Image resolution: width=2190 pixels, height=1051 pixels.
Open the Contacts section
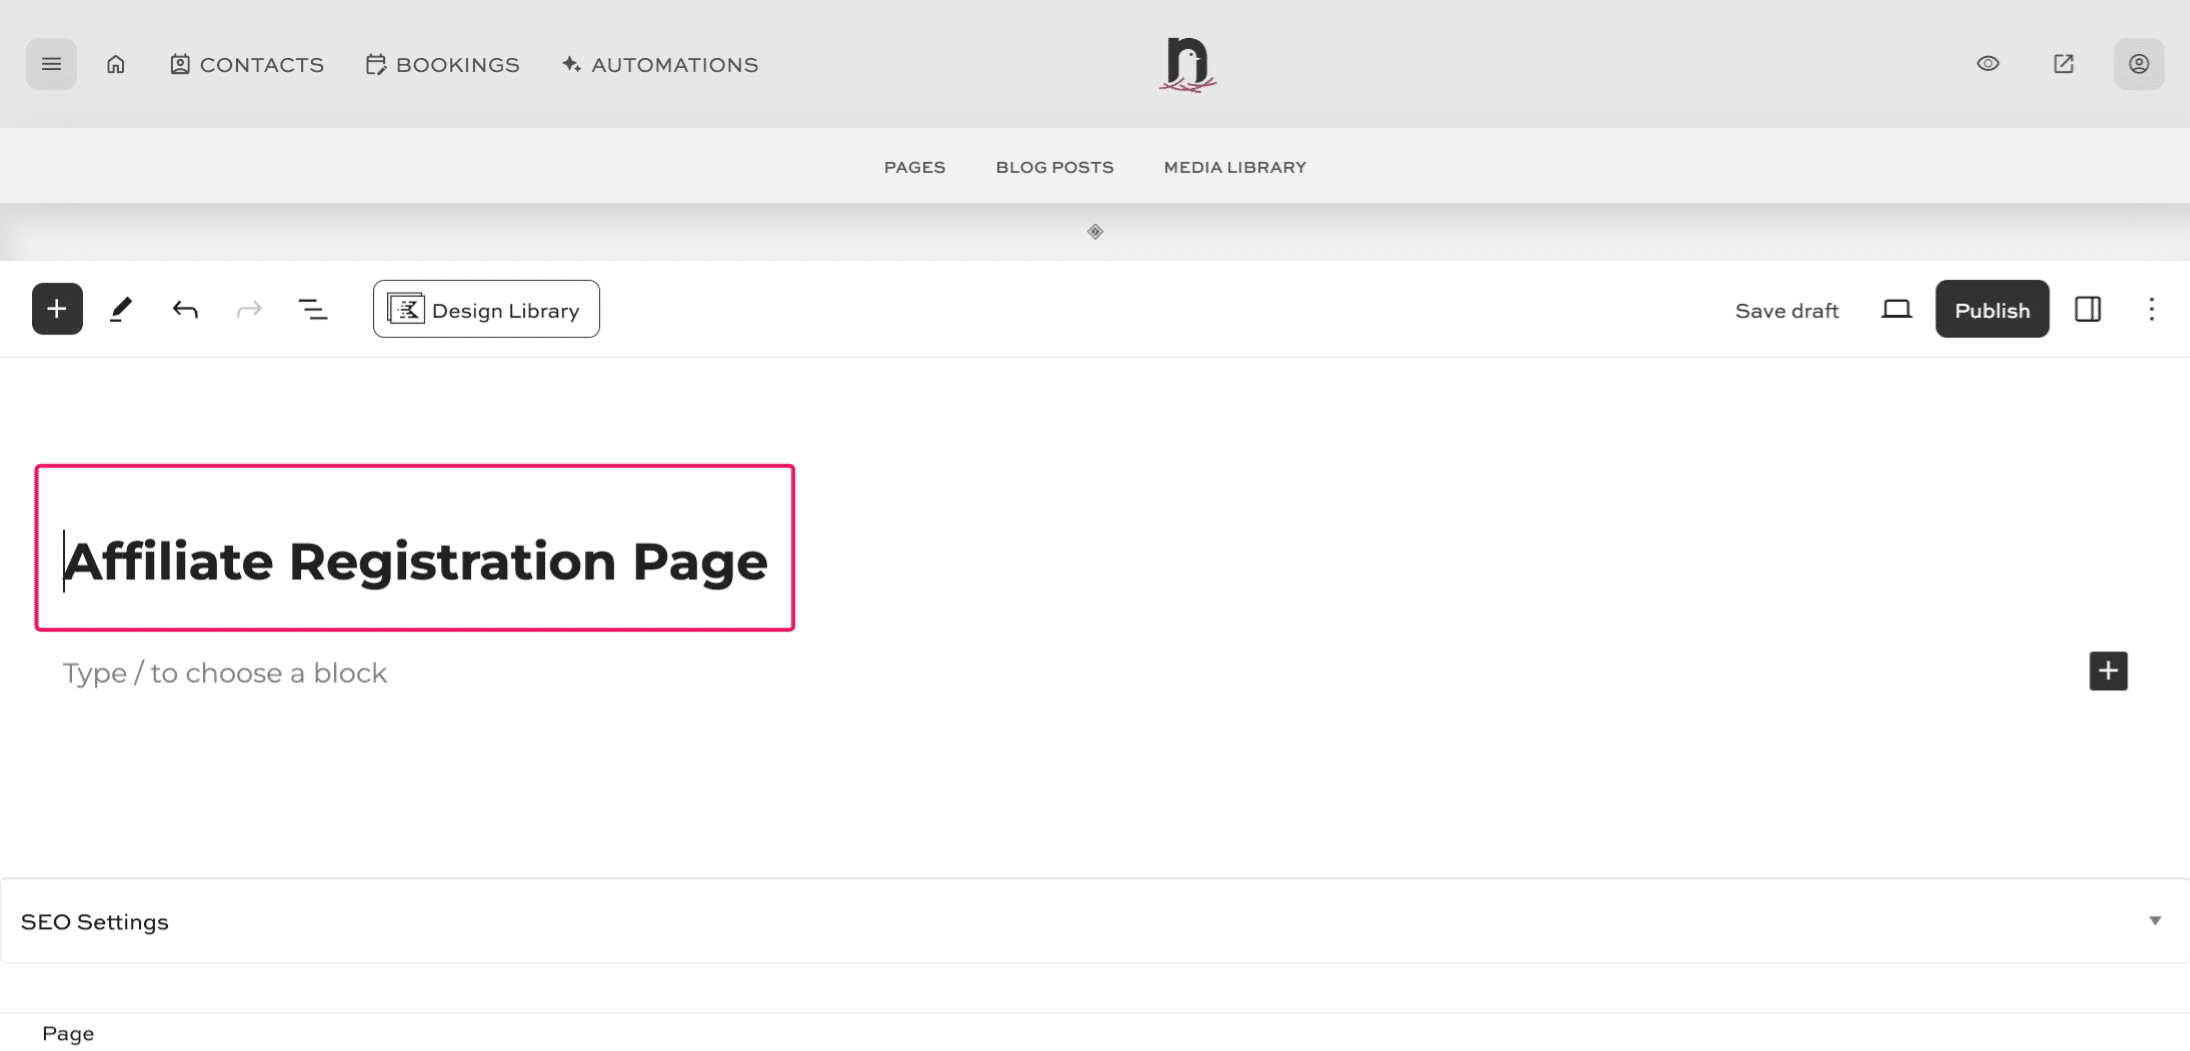[247, 64]
